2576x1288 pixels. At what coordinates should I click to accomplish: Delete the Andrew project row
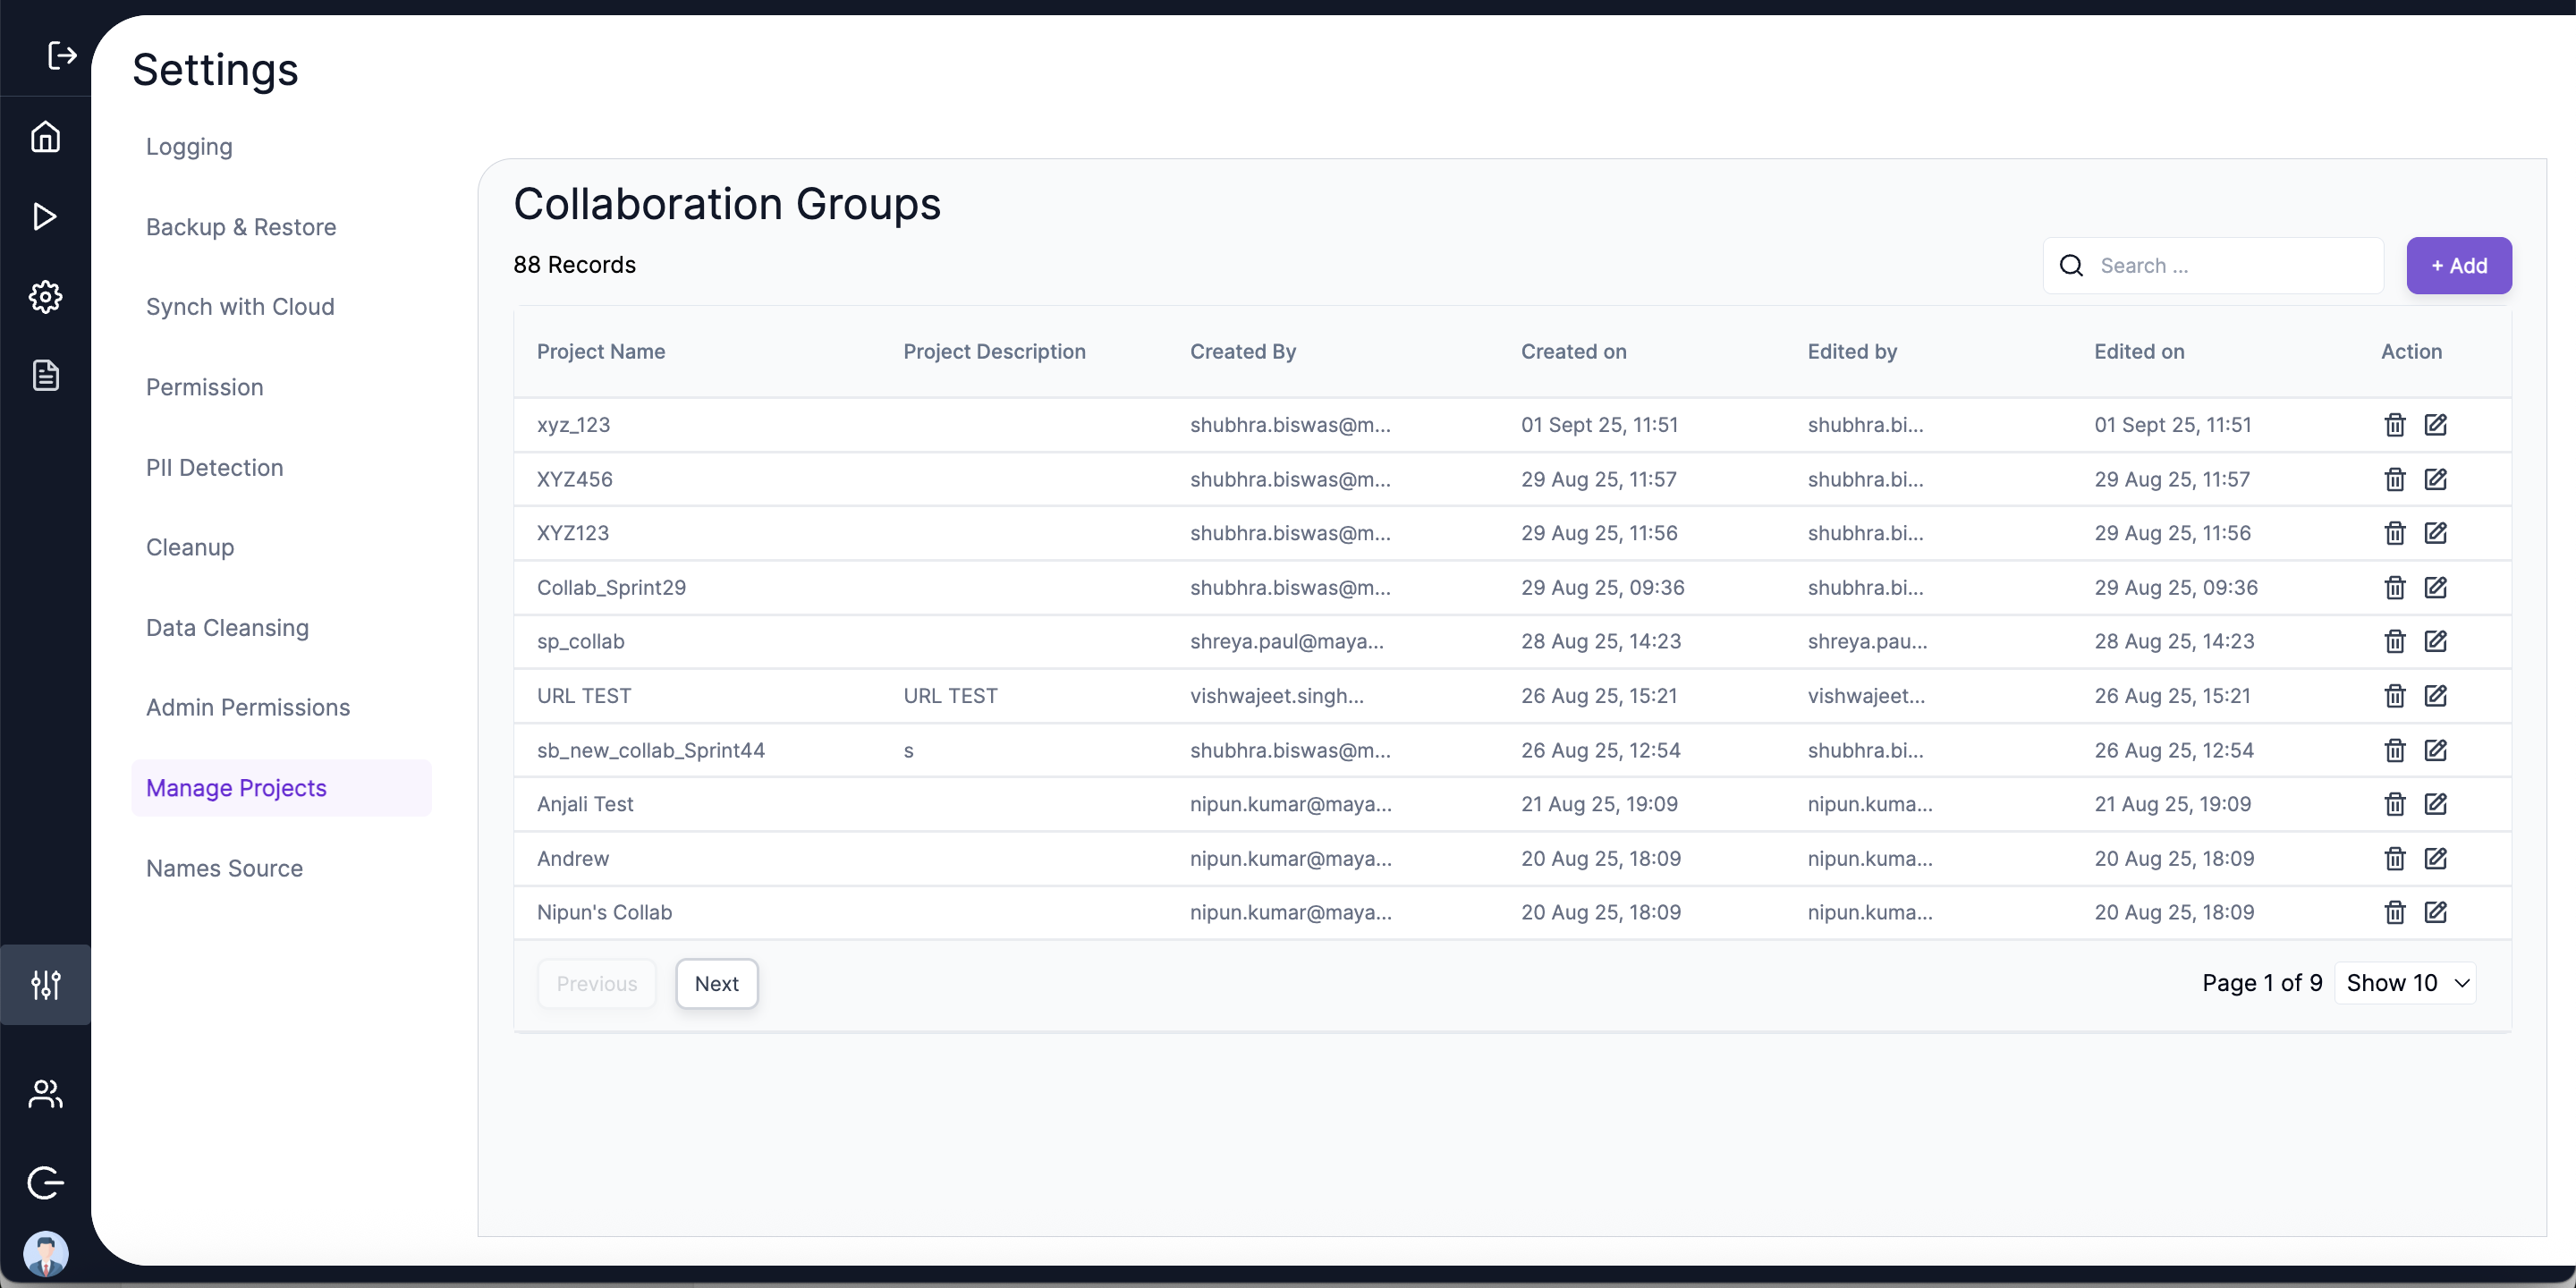coord(2394,858)
